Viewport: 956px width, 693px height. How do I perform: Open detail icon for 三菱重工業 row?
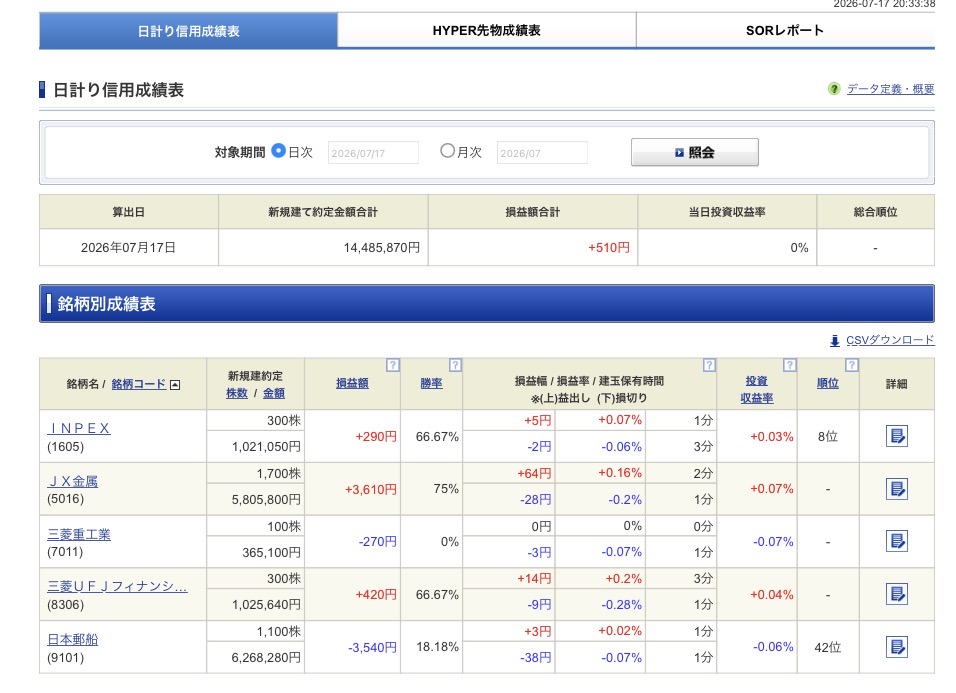(x=896, y=541)
